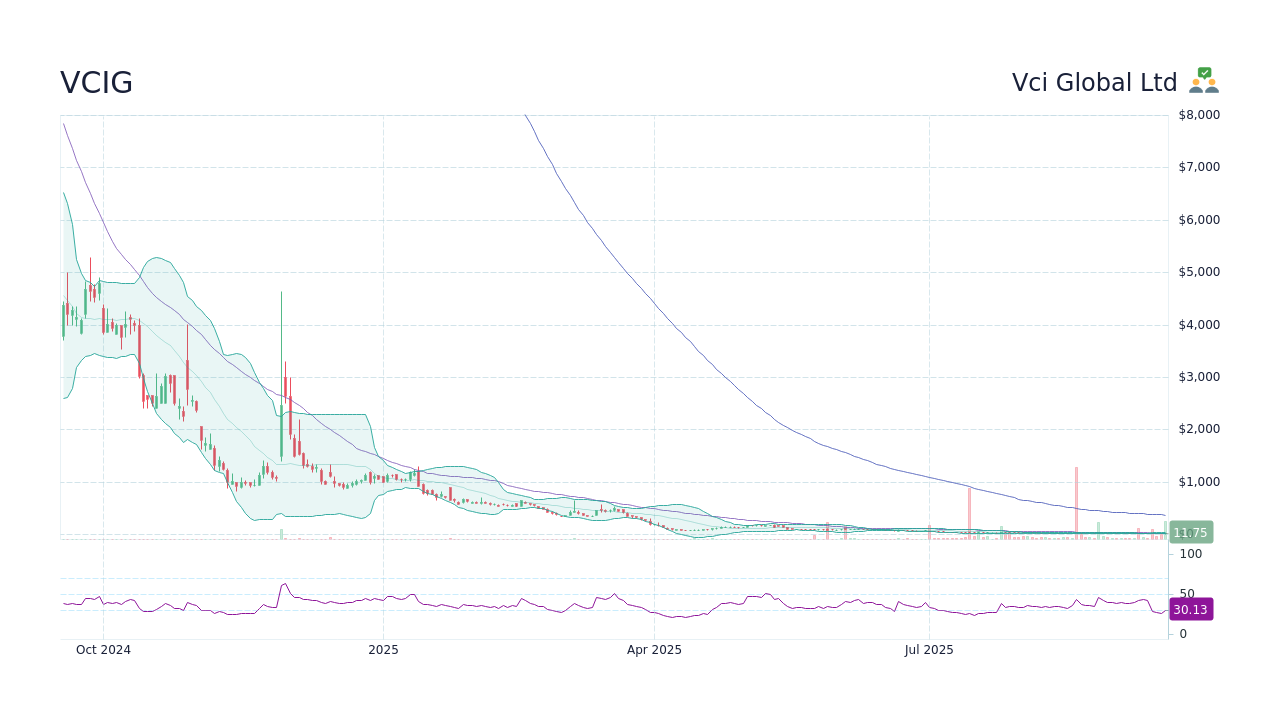Select the green 11.75 price badge

[1190, 532]
